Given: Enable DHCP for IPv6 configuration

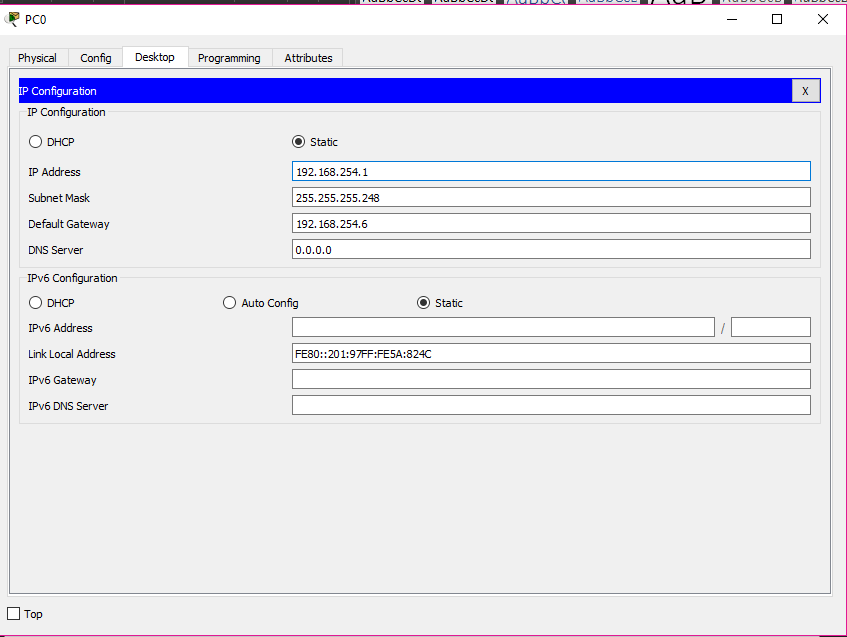Looking at the screenshot, I should (36, 303).
